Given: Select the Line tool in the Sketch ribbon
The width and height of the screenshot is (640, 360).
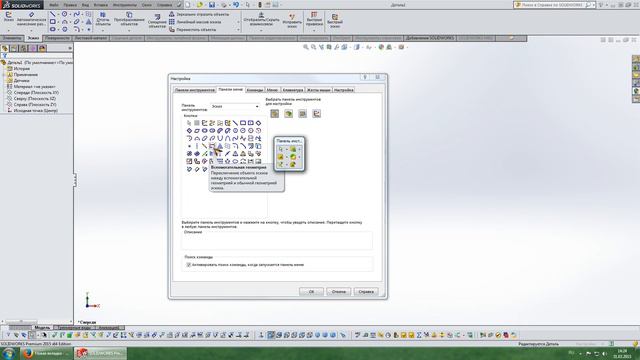Looking at the screenshot, I should (x=53, y=14).
